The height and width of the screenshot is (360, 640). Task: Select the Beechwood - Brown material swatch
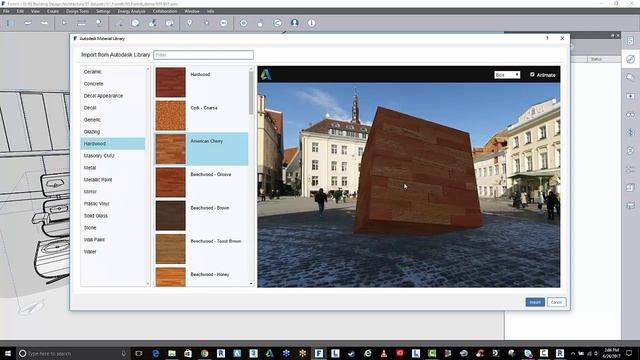point(170,216)
